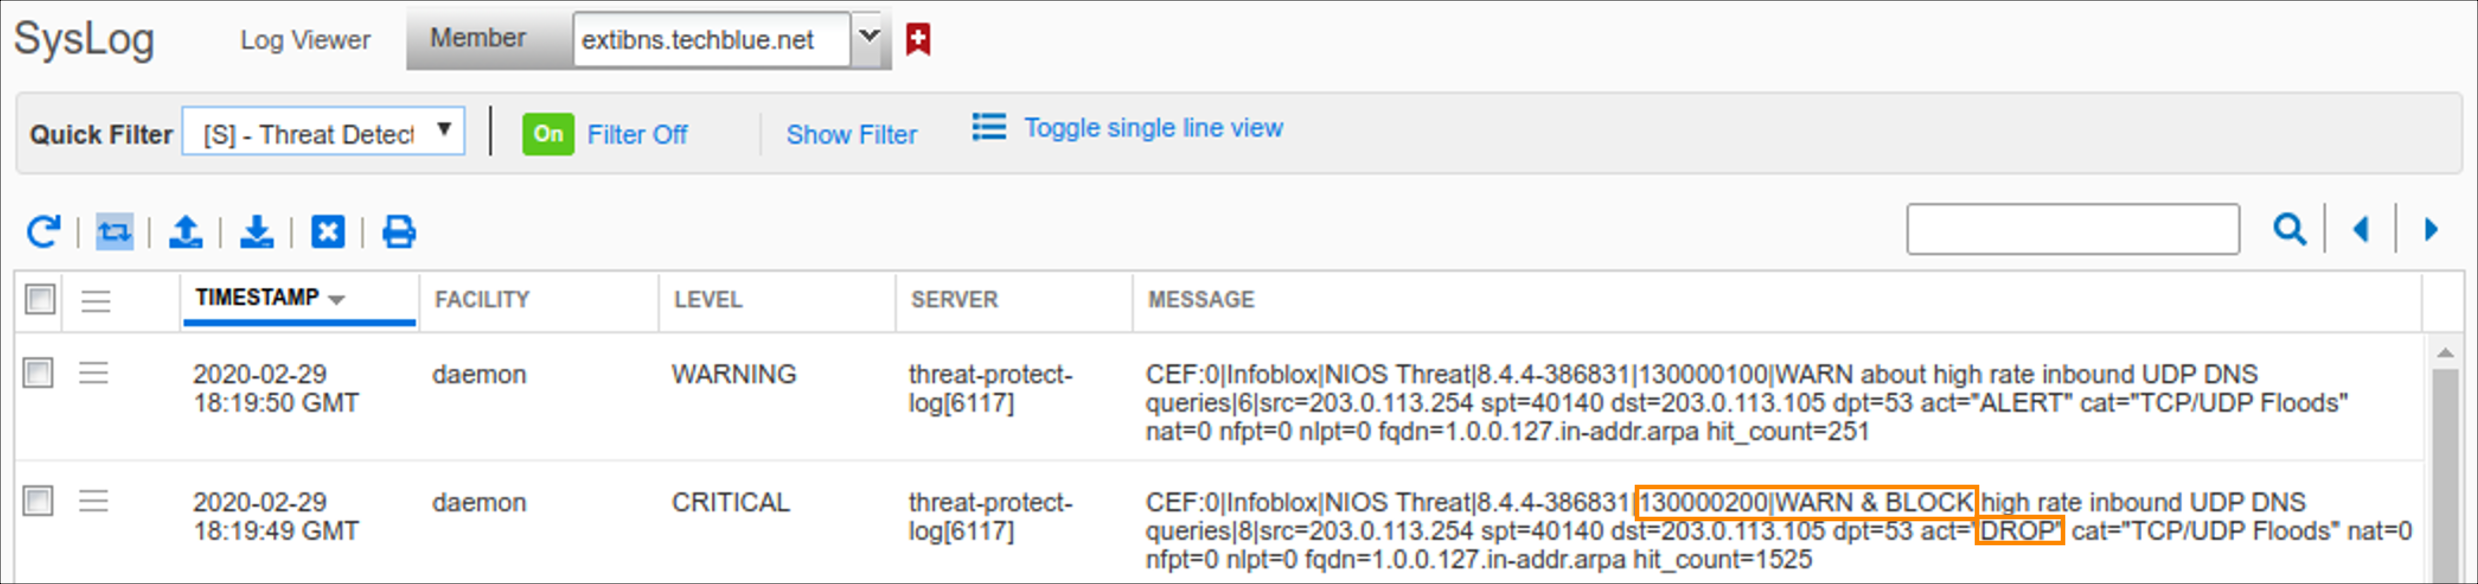Select the WARNING log row checkbox
Screen dimensions: 2478x584
pos(38,373)
